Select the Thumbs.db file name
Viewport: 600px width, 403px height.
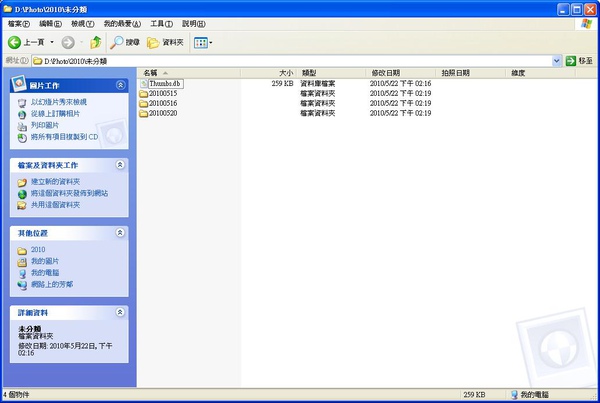pos(165,83)
